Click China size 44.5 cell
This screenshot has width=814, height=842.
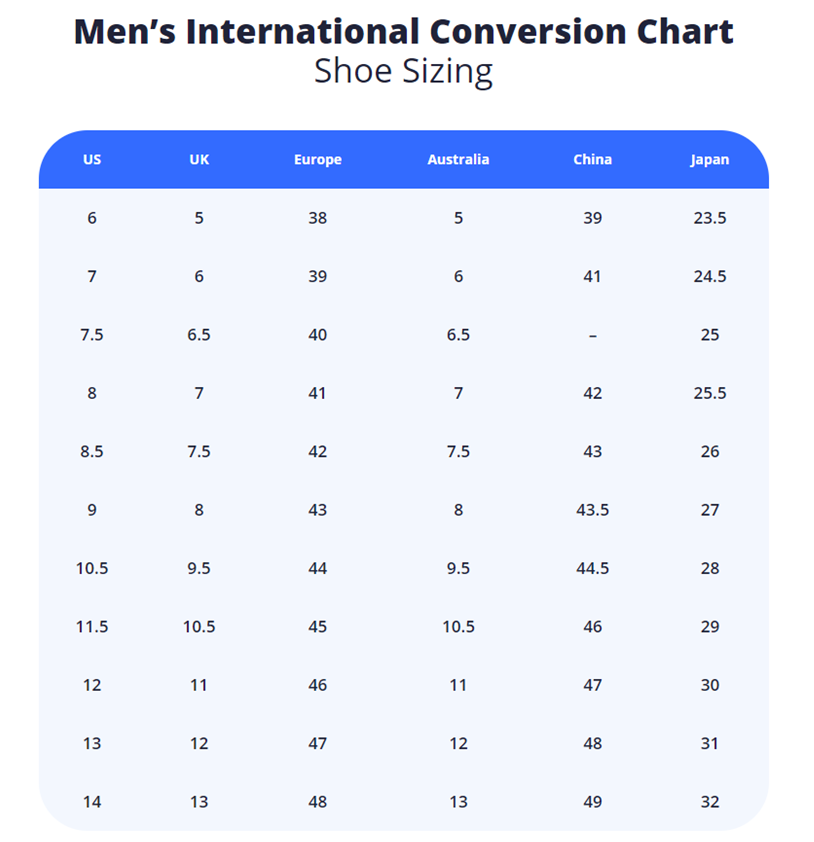tap(592, 568)
